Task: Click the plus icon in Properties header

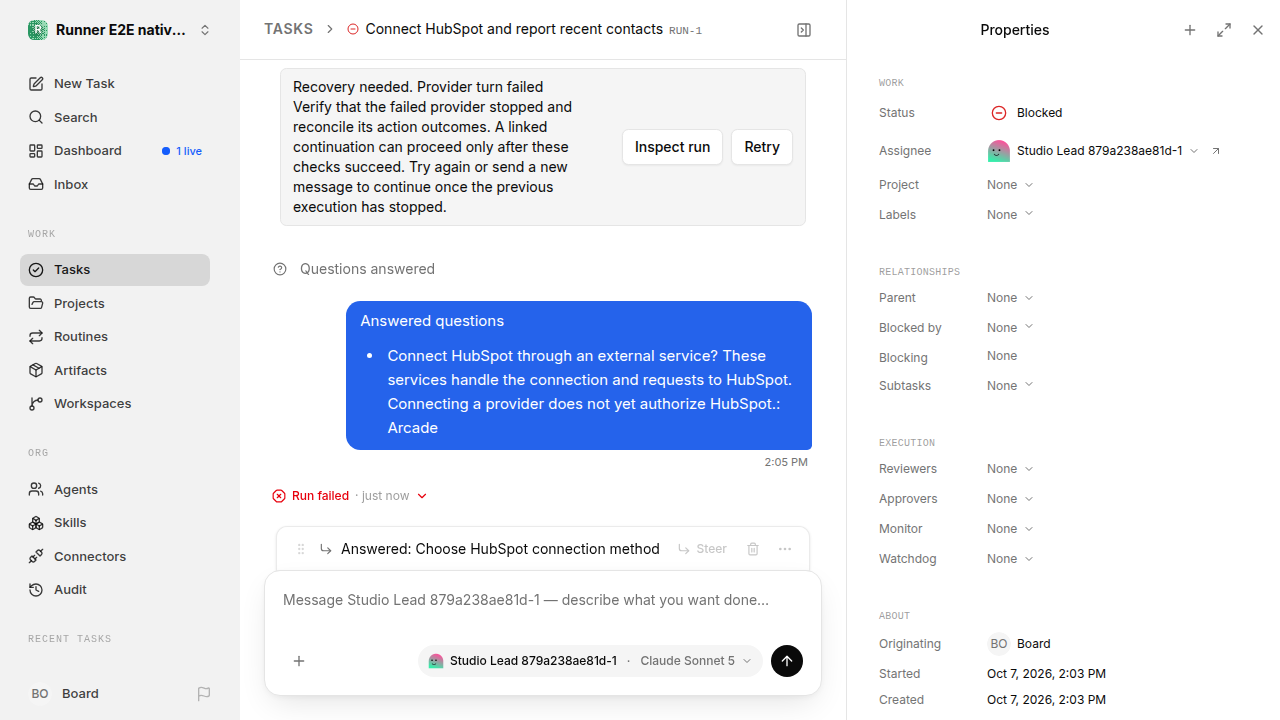Action: click(1190, 30)
